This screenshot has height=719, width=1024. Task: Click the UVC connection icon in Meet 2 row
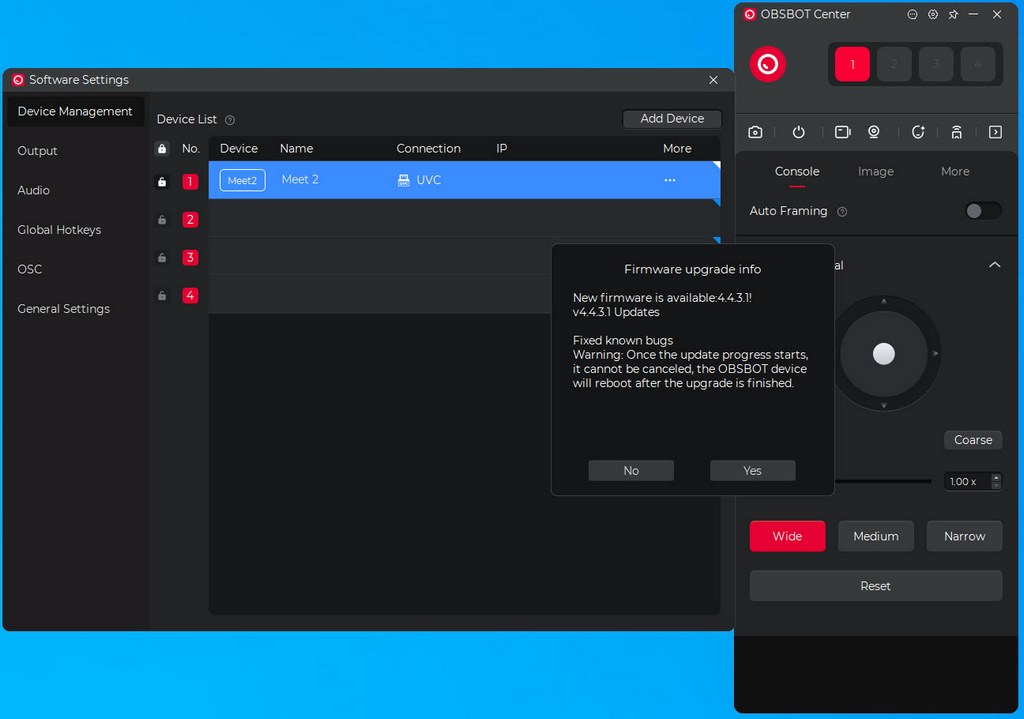404,180
